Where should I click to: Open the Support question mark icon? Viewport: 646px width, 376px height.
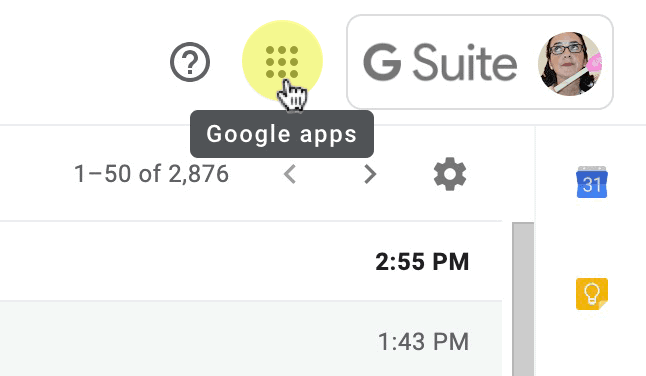coord(190,62)
